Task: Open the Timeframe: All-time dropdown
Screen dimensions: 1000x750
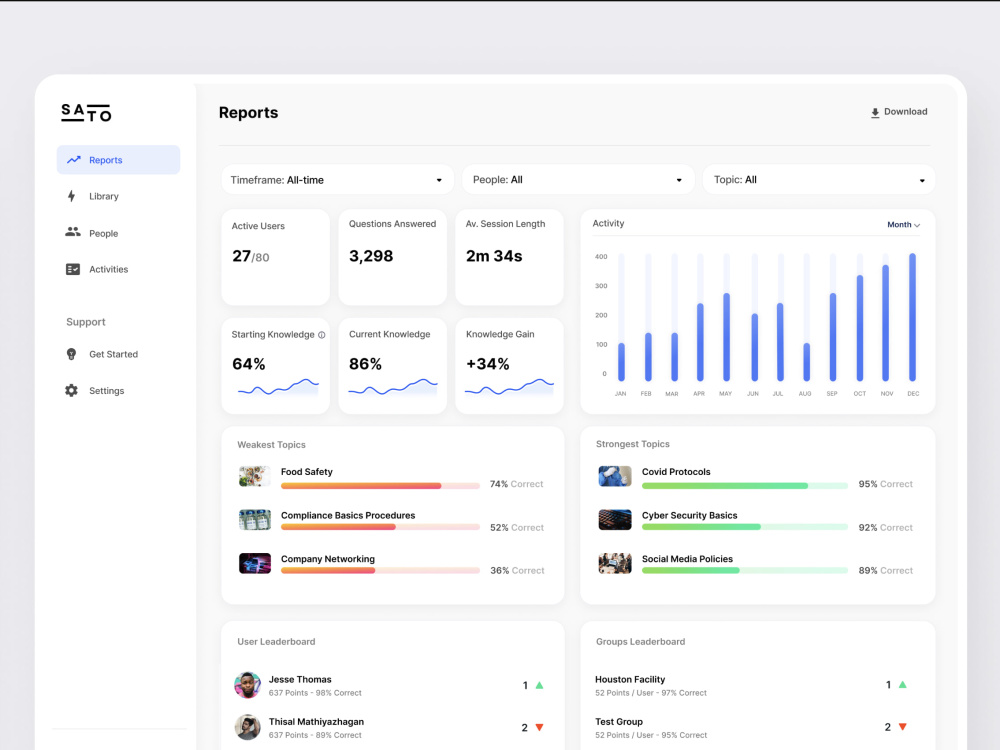Action: tap(337, 180)
